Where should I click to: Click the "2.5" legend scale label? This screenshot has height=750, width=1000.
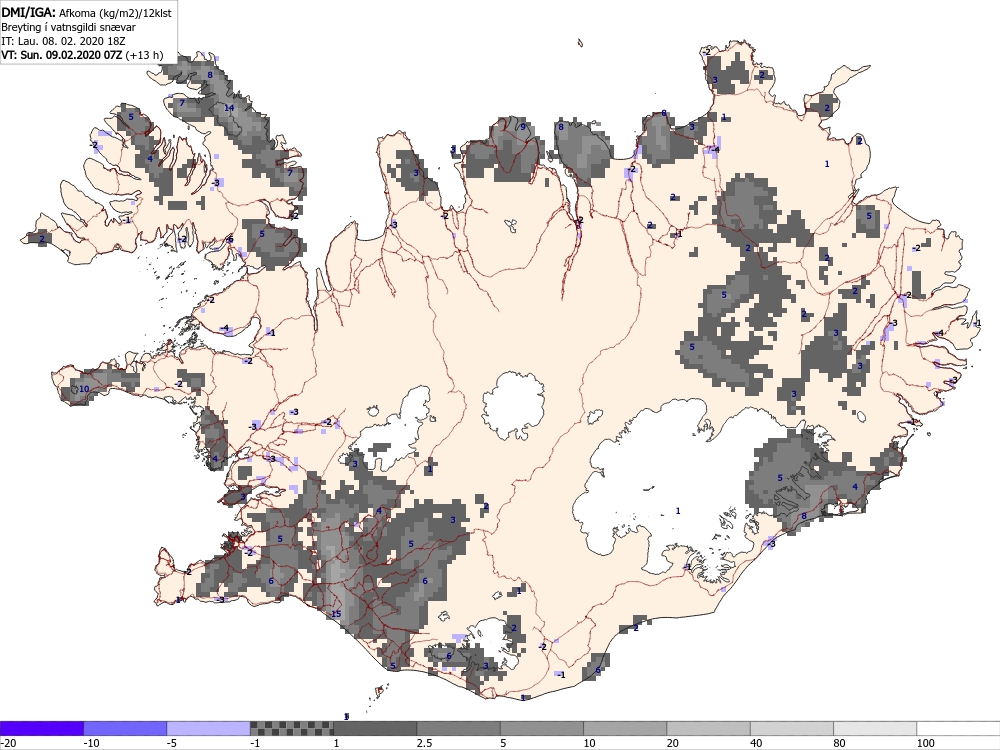pos(424,743)
